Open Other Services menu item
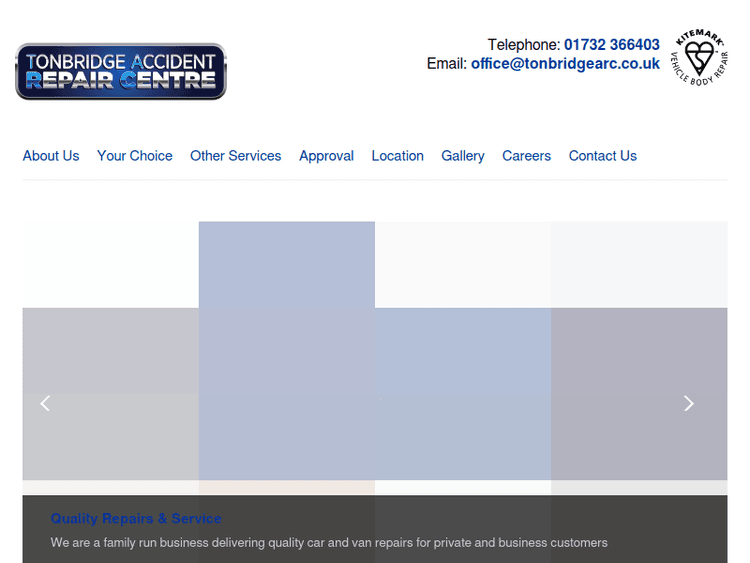Screen dimensions: 750x563 tap(235, 156)
